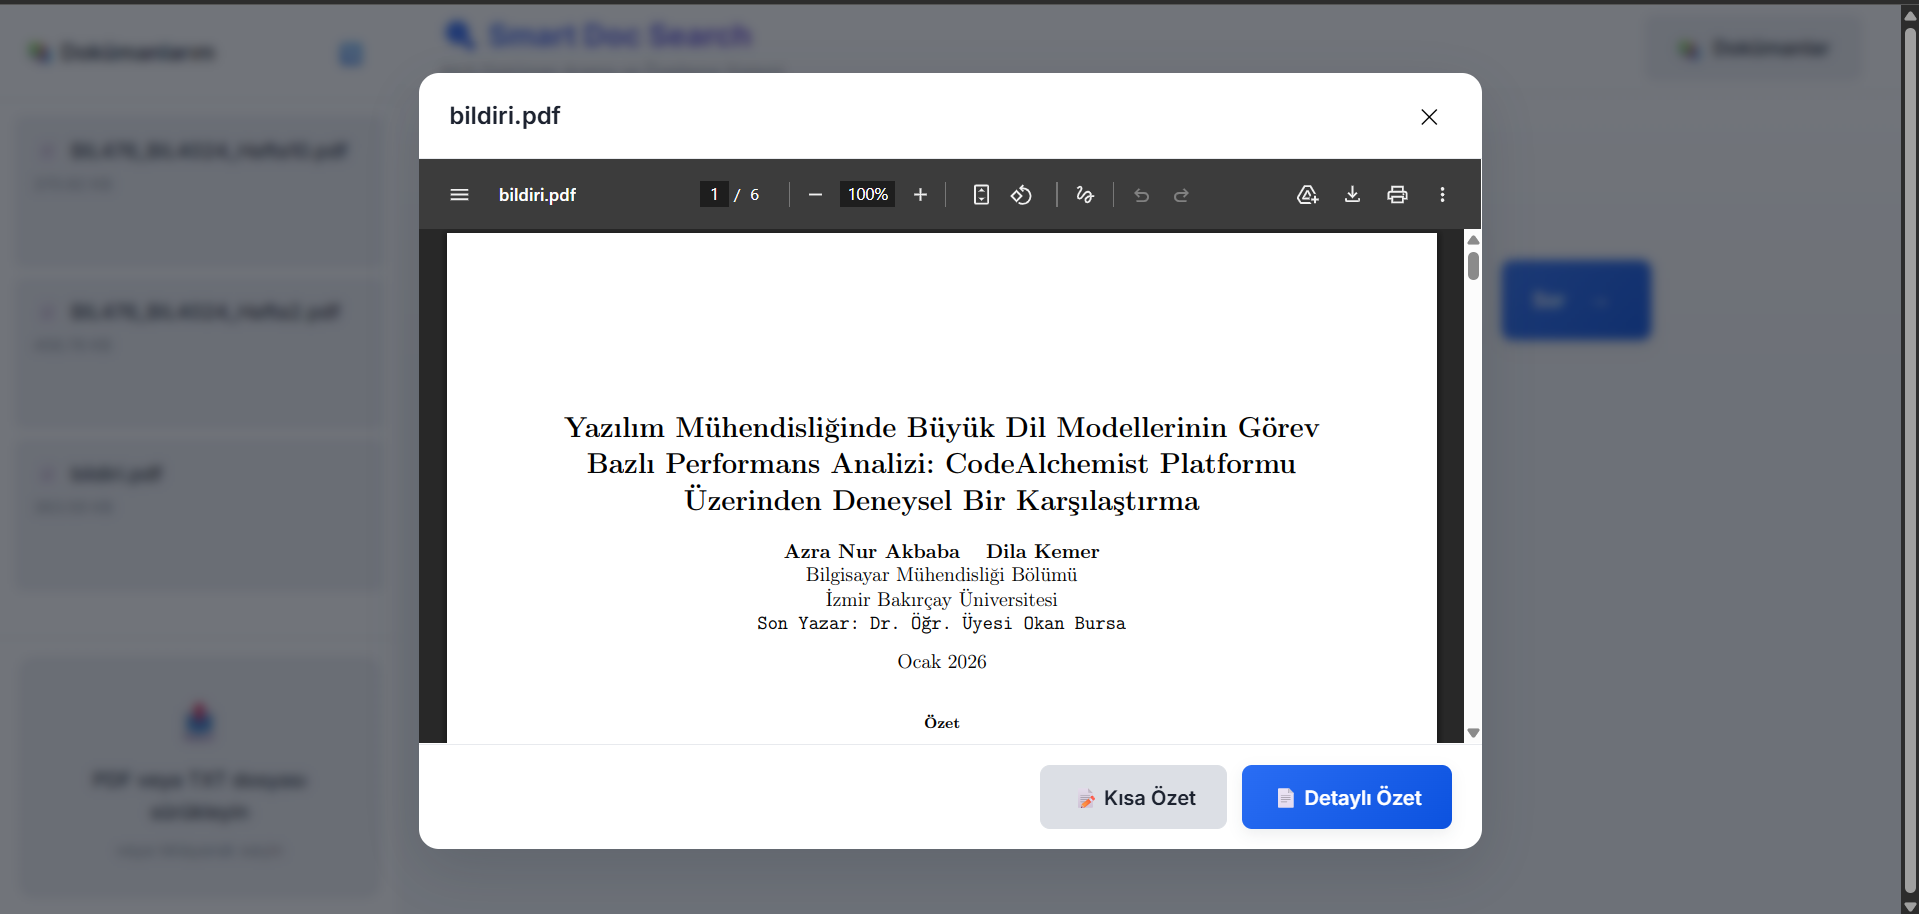Click the fit to page icon
This screenshot has height=914, width=1919.
[981, 195]
